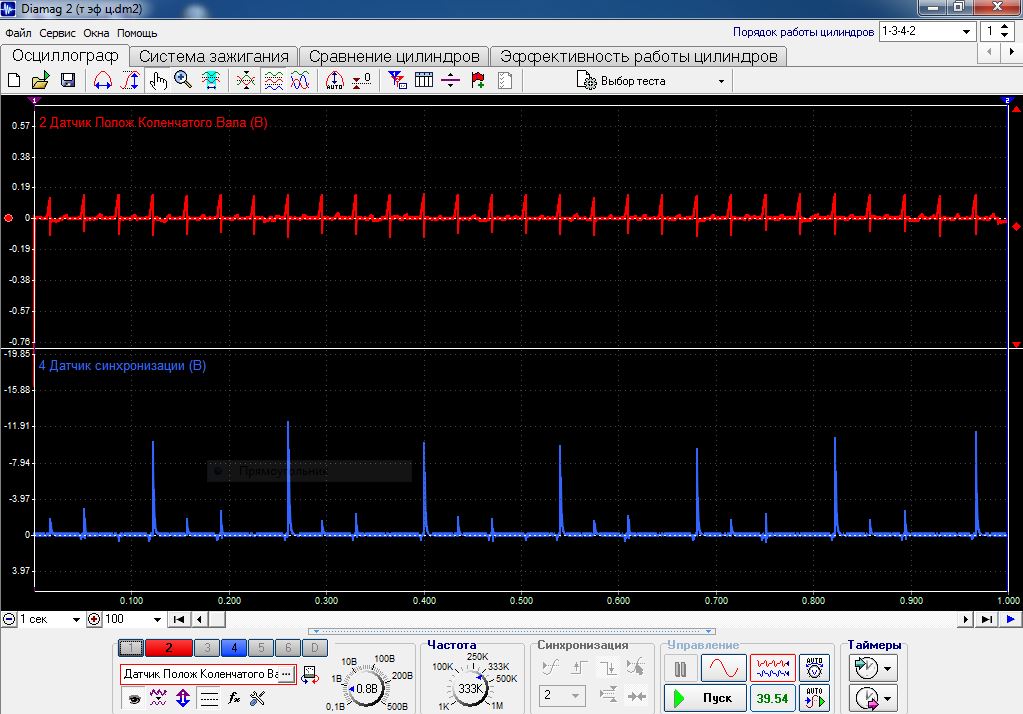The height and width of the screenshot is (714, 1023).
Task: Click the greyed checklist document icon
Action: (x=505, y=80)
